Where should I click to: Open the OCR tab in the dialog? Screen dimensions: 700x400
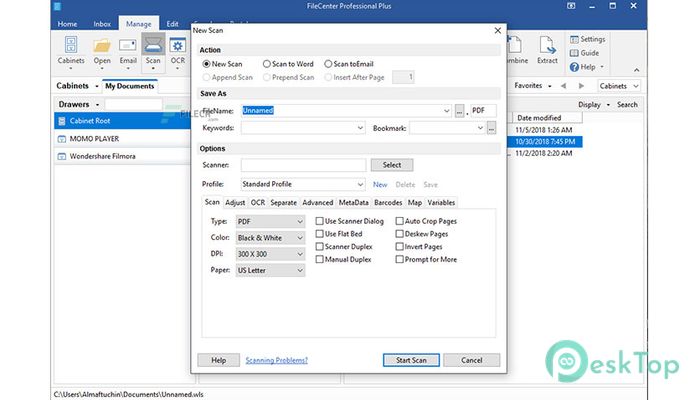click(258, 203)
